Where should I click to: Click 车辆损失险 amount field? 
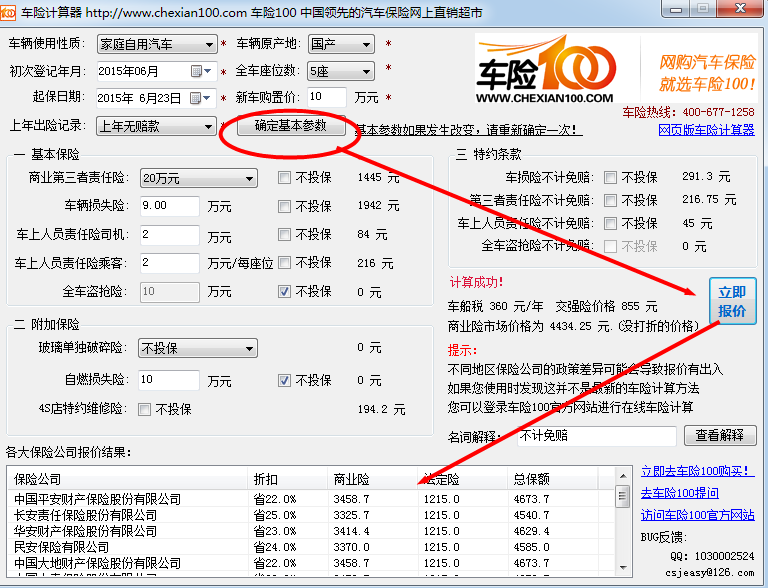(169, 206)
